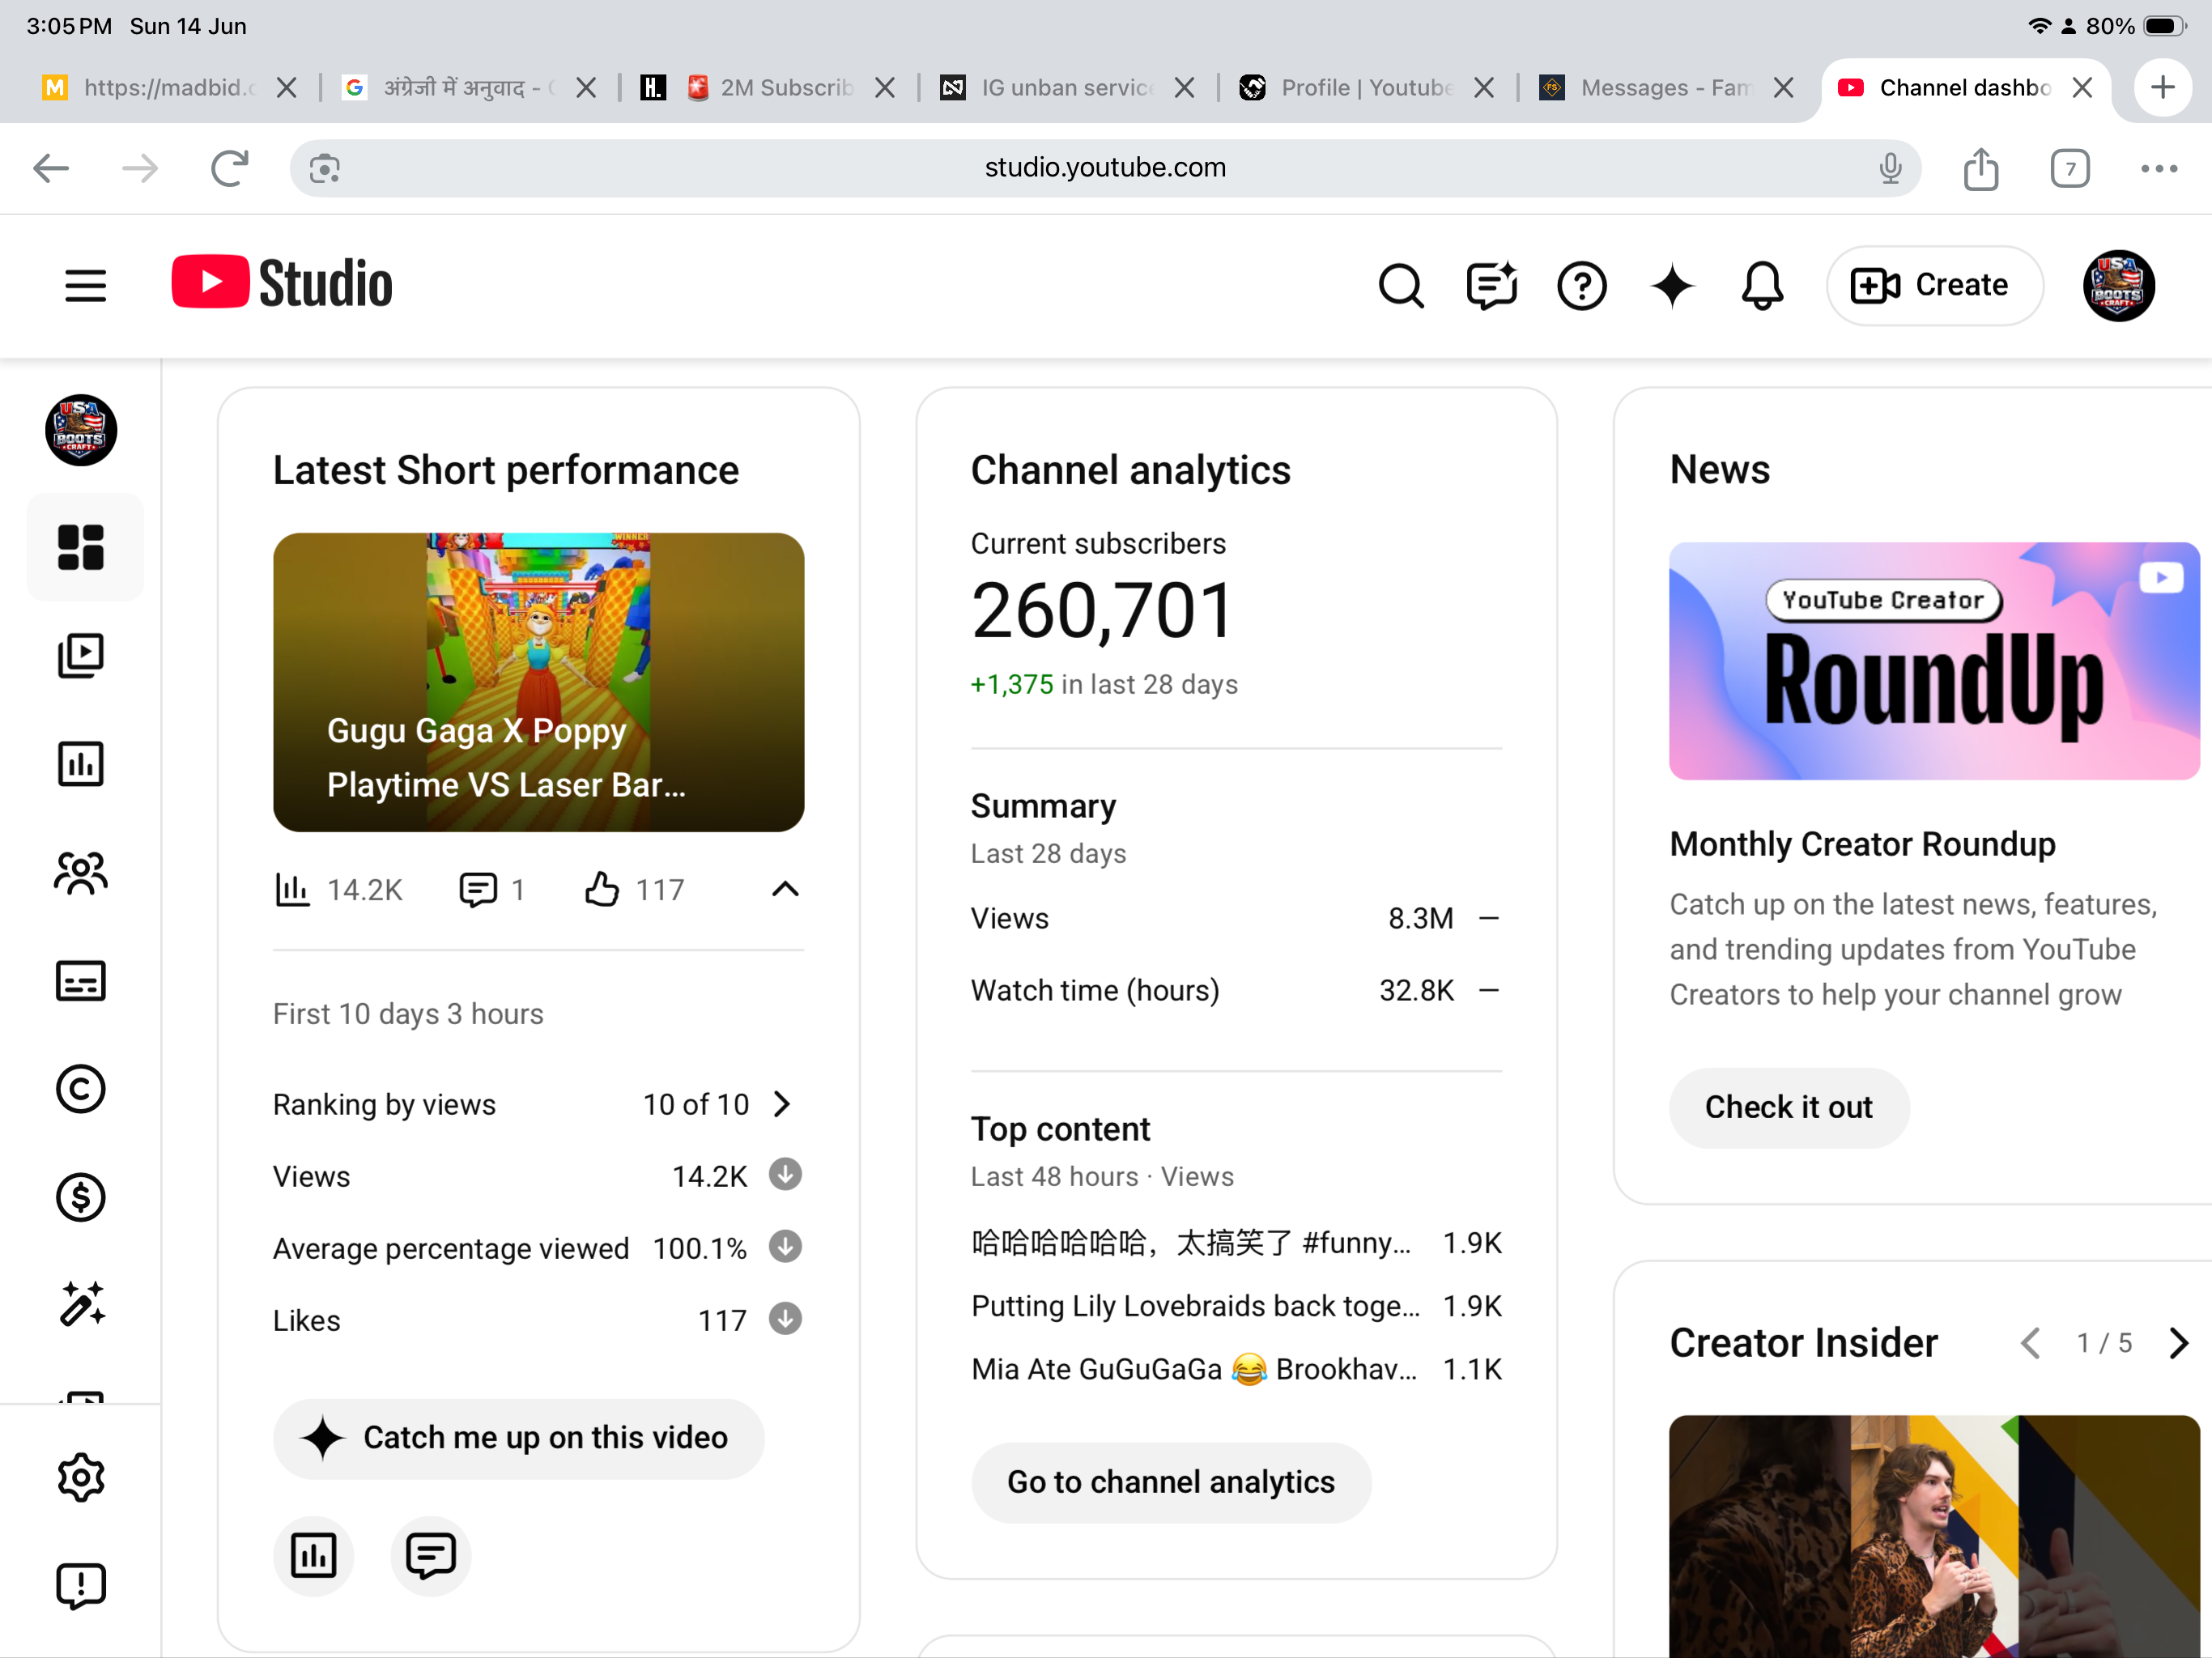The height and width of the screenshot is (1658, 2212).
Task: Click the sparkle Ask Studio icon in header
Action: click(x=1672, y=286)
